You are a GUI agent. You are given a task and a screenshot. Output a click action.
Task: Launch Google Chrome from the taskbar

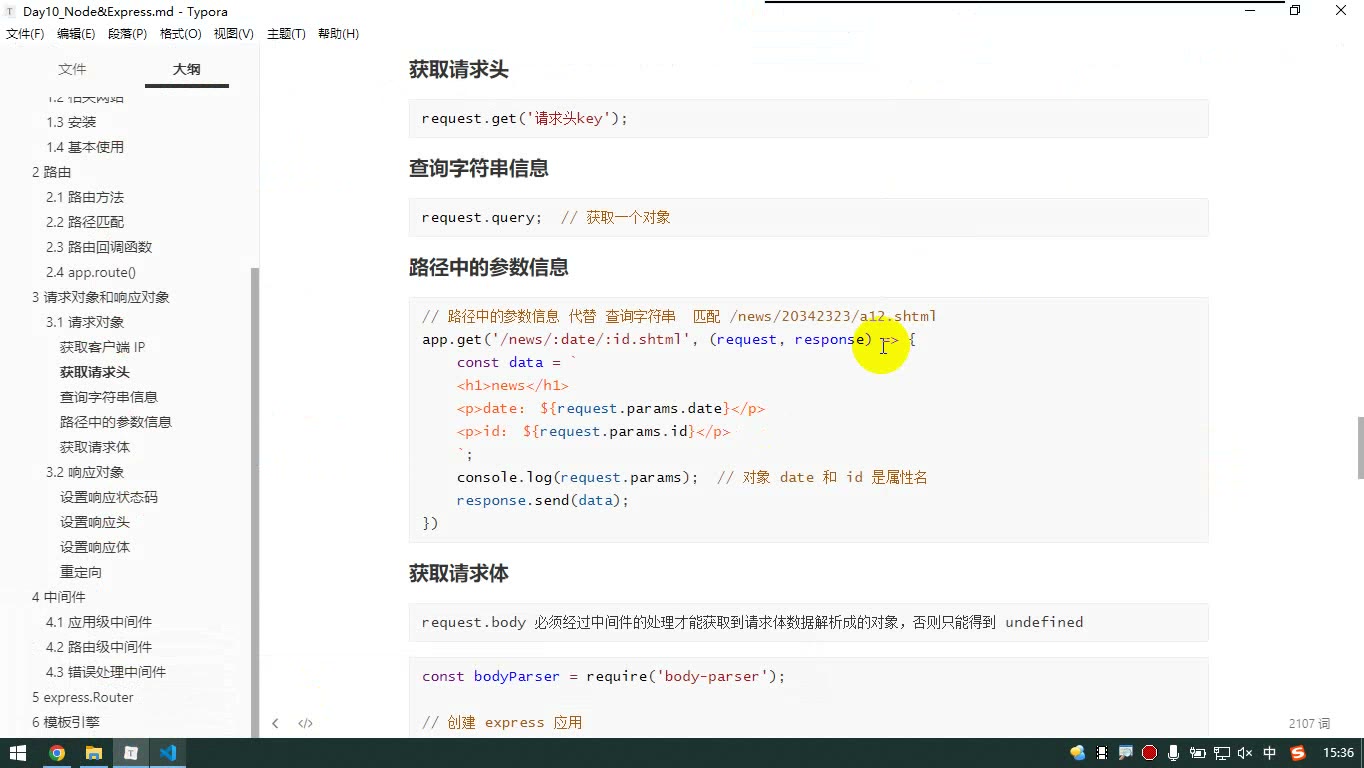[x=56, y=753]
